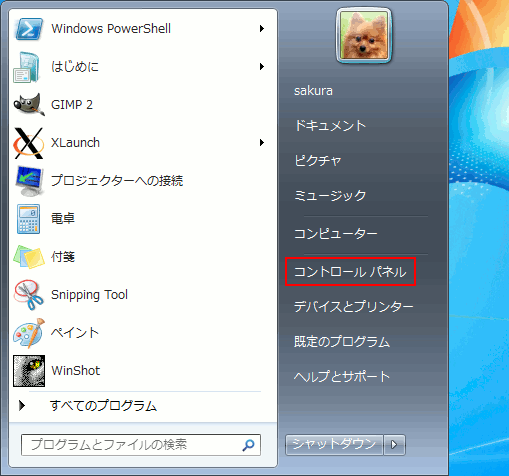Select the はじめに text label
This screenshot has width=509, height=476.
point(75,67)
